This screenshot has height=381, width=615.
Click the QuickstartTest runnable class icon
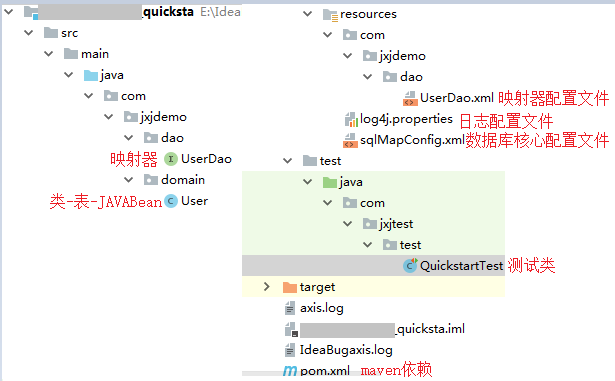(x=410, y=266)
